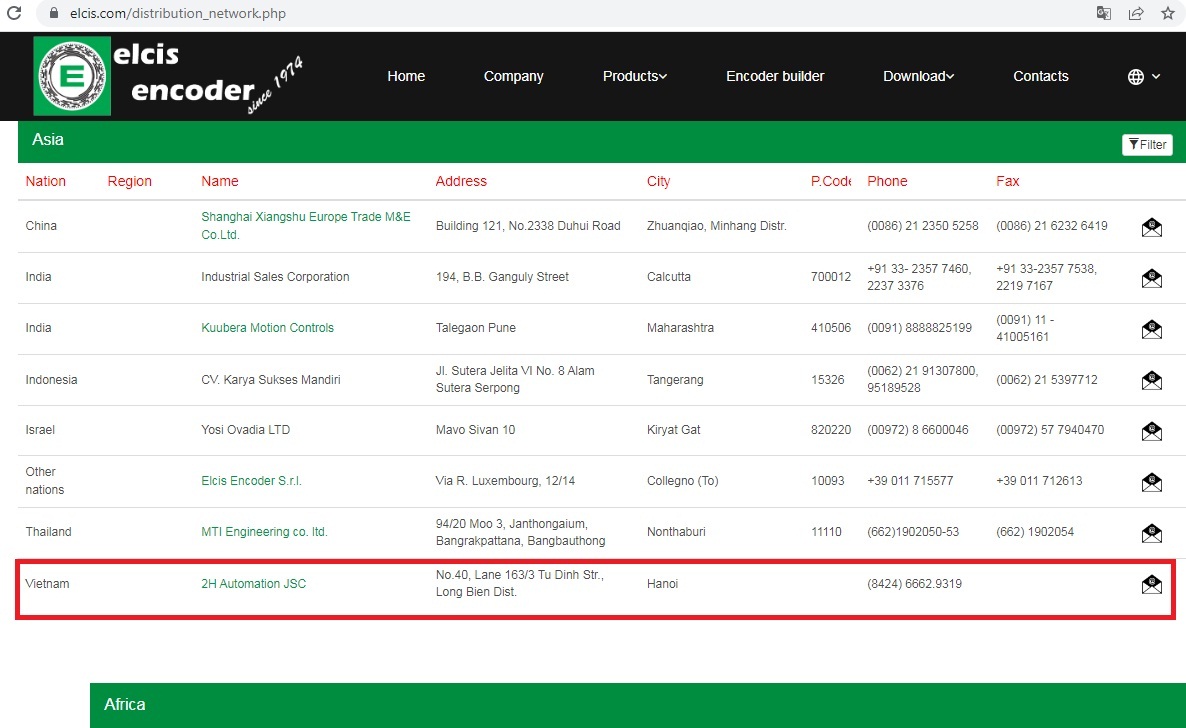Image resolution: width=1186 pixels, height=728 pixels.
Task: Click the translate page icon
Action: [1104, 13]
